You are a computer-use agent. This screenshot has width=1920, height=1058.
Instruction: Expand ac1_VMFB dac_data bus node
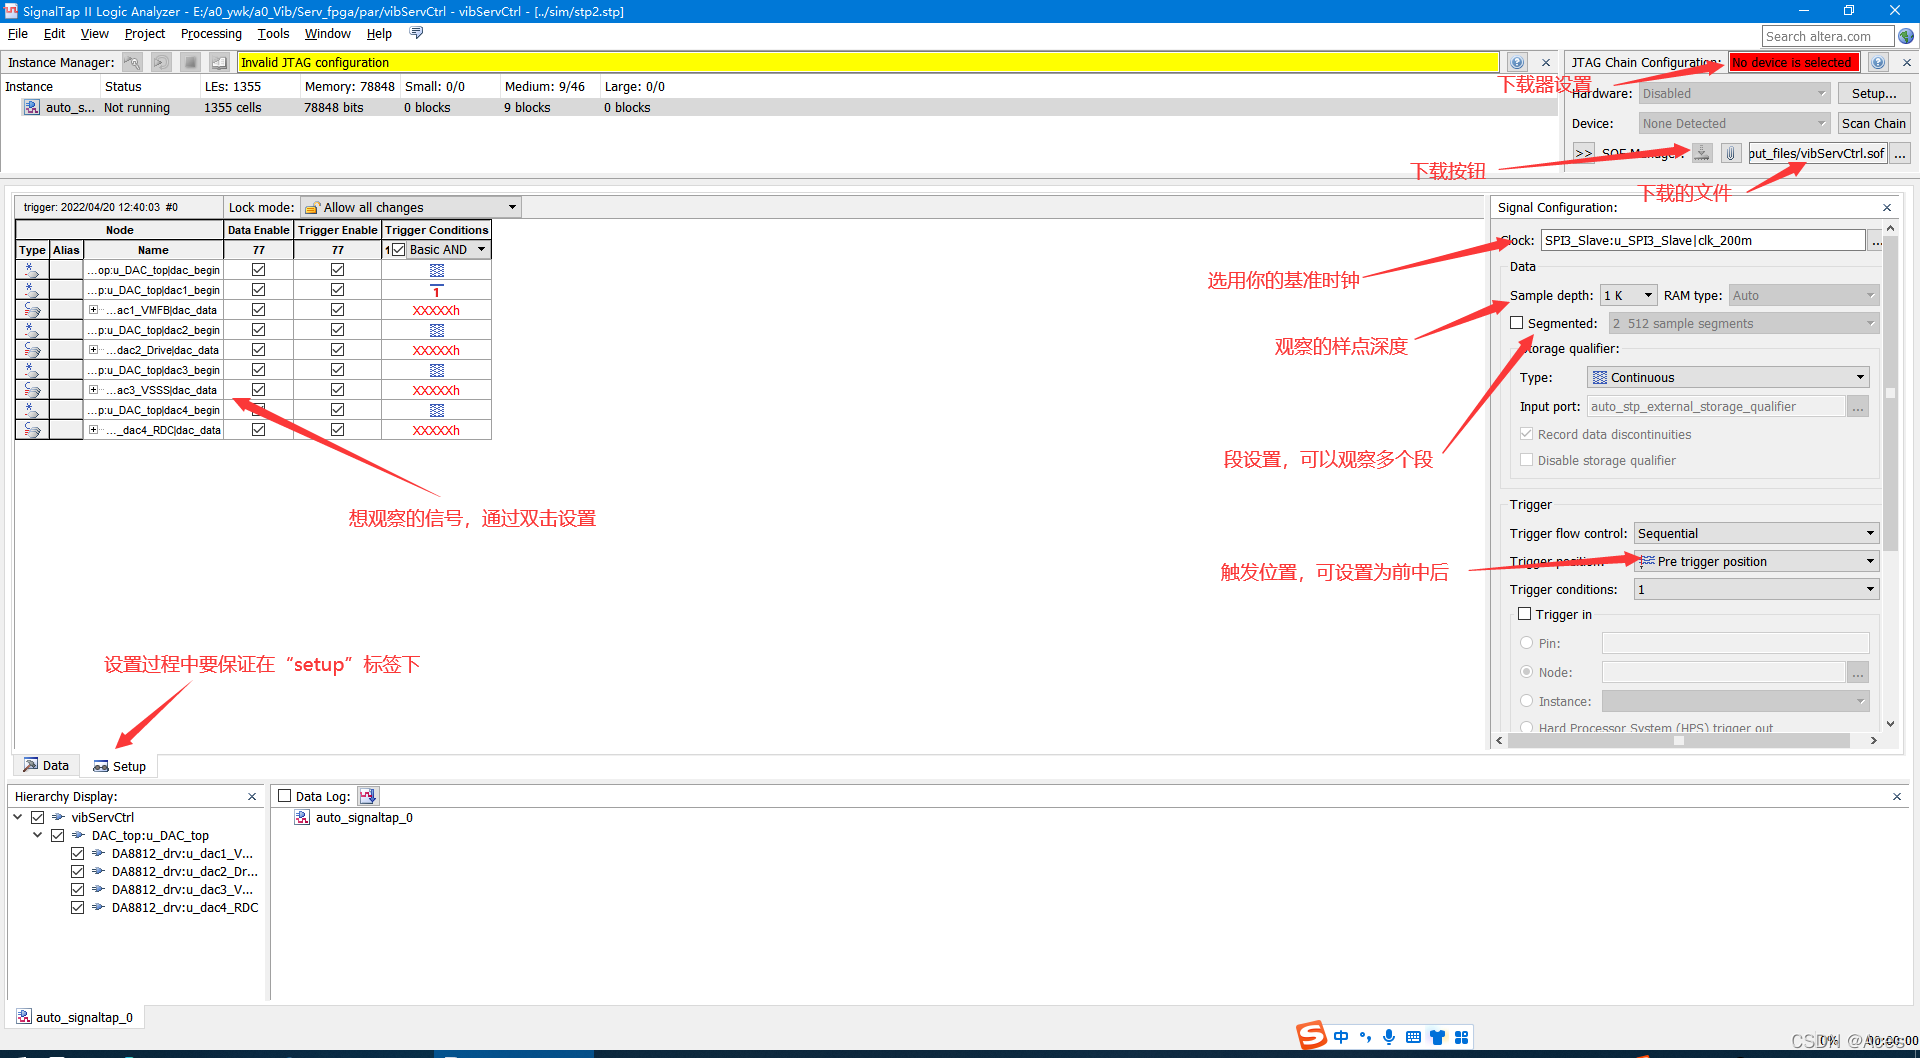tap(93, 310)
